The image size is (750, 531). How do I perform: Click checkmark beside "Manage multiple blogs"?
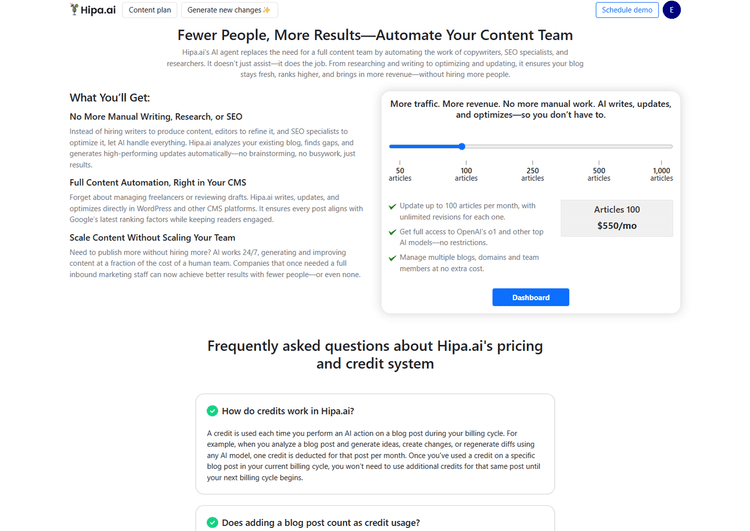pos(393,257)
